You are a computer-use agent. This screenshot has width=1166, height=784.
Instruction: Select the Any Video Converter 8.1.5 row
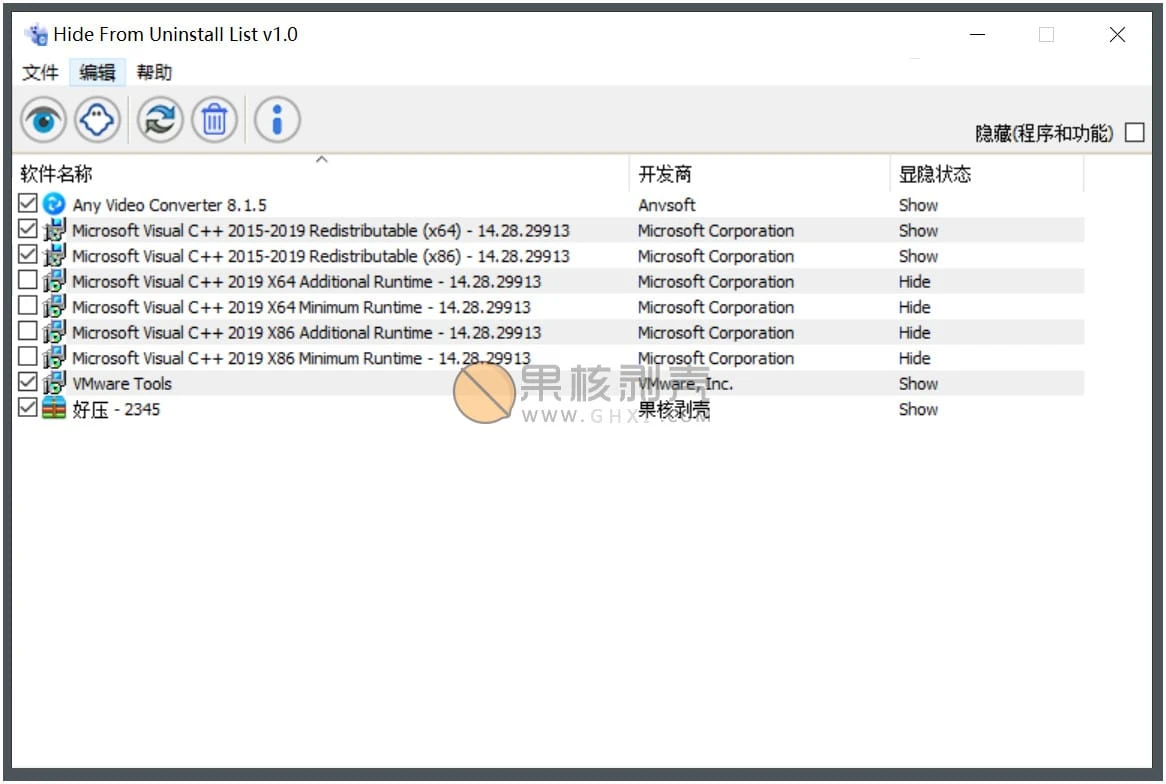coord(549,205)
